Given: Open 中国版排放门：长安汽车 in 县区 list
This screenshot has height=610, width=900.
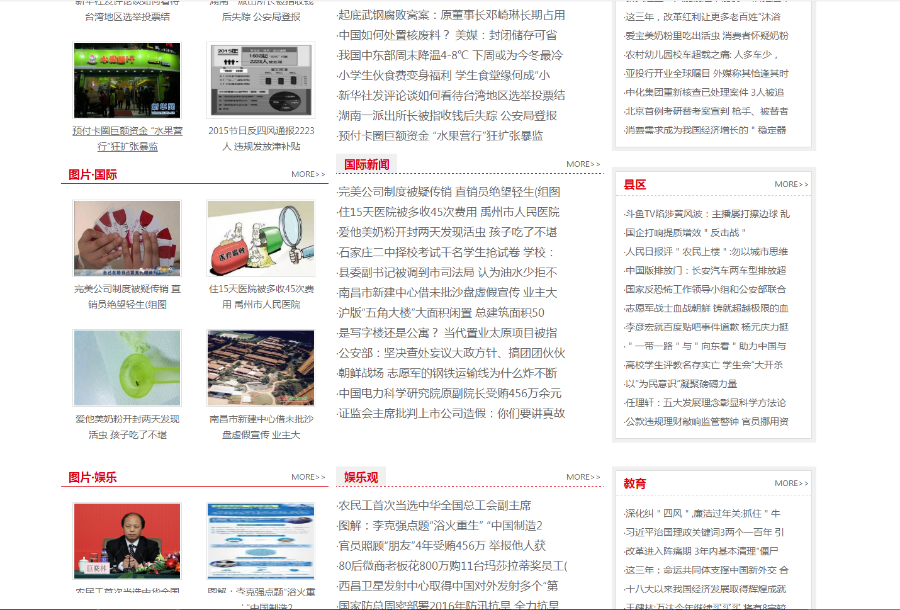Looking at the screenshot, I should (705, 271).
